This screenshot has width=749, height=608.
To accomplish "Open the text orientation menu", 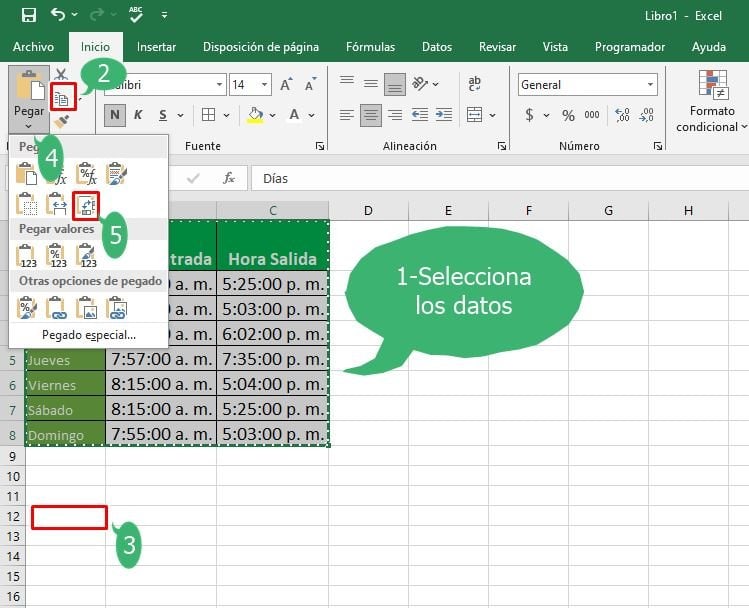I will (x=425, y=84).
